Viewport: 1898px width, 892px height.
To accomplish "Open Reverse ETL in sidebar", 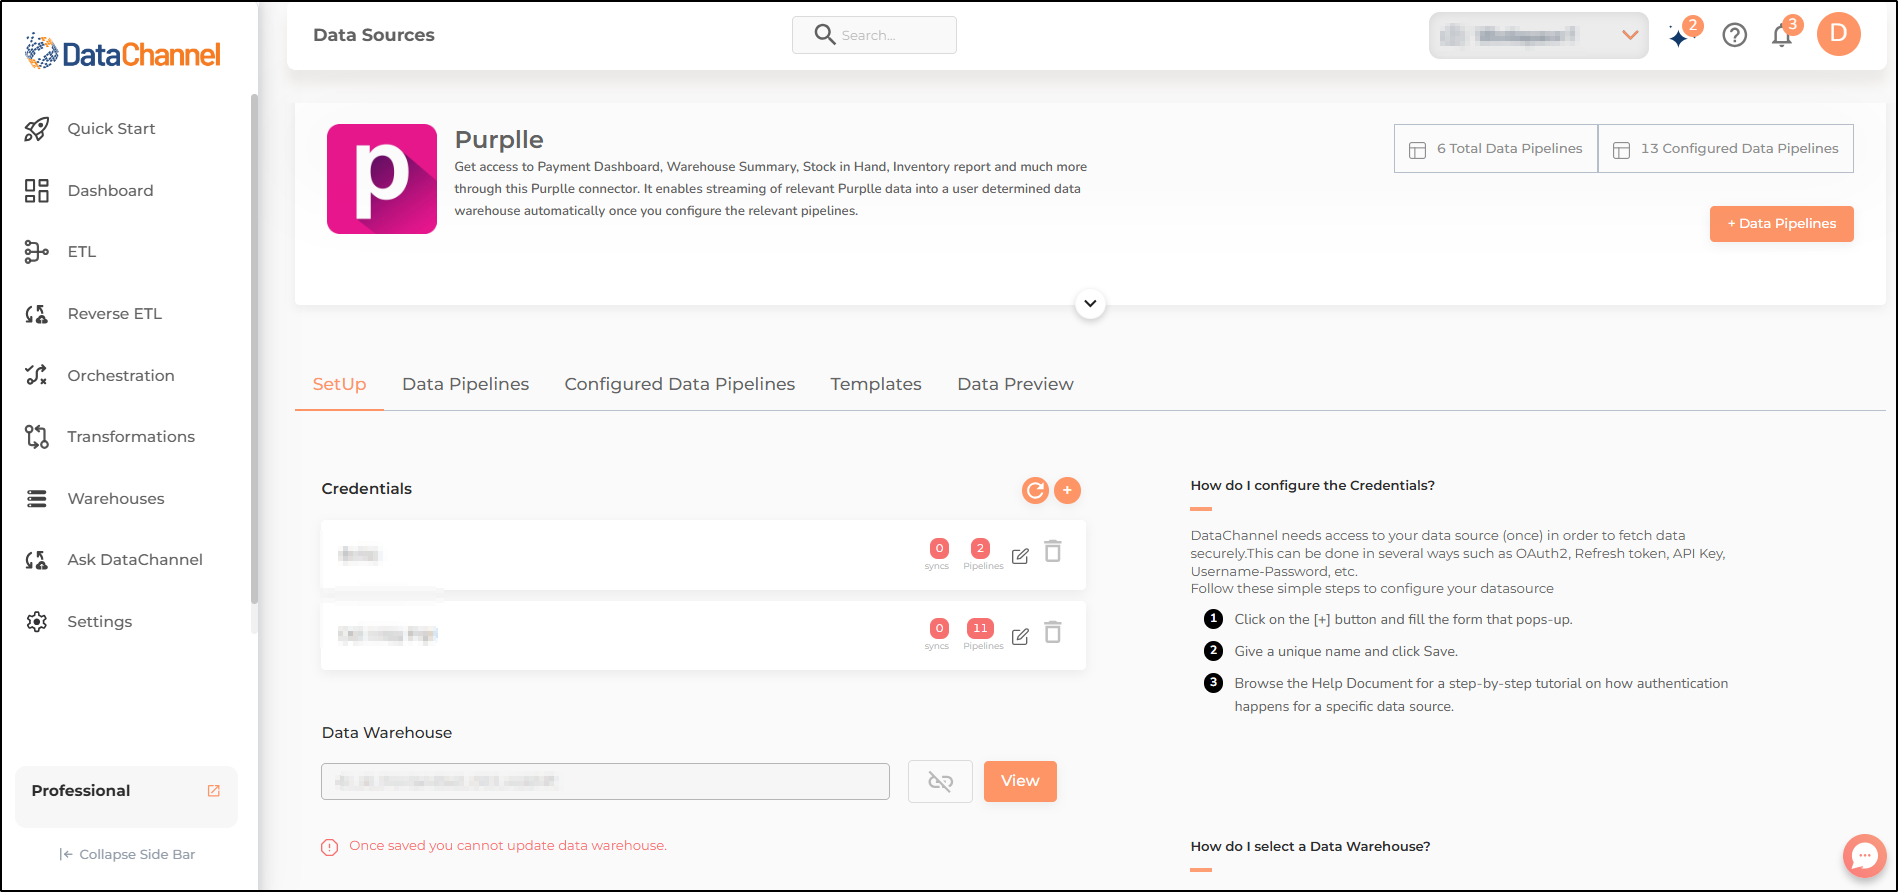I will click(114, 314).
